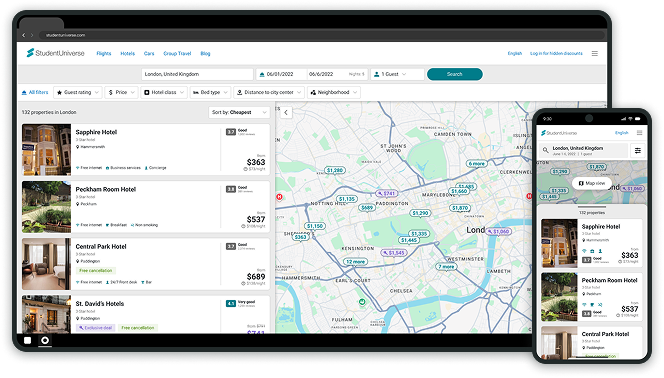
Task: Open the Distance to city center dropdown
Action: pos(269,92)
